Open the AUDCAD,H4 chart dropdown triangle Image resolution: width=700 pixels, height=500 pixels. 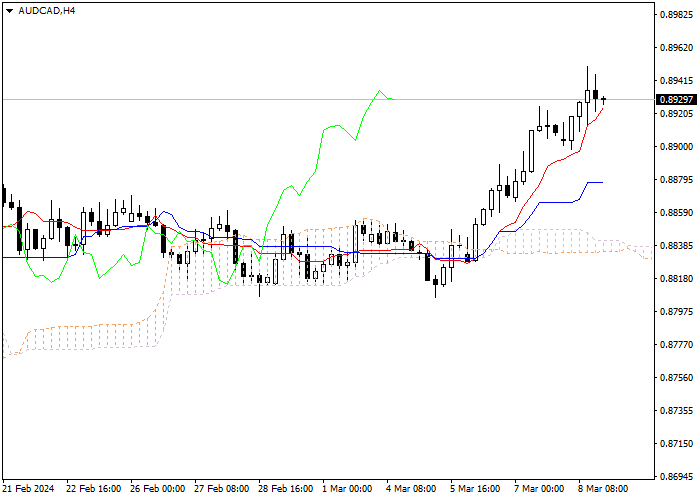pos(9,11)
